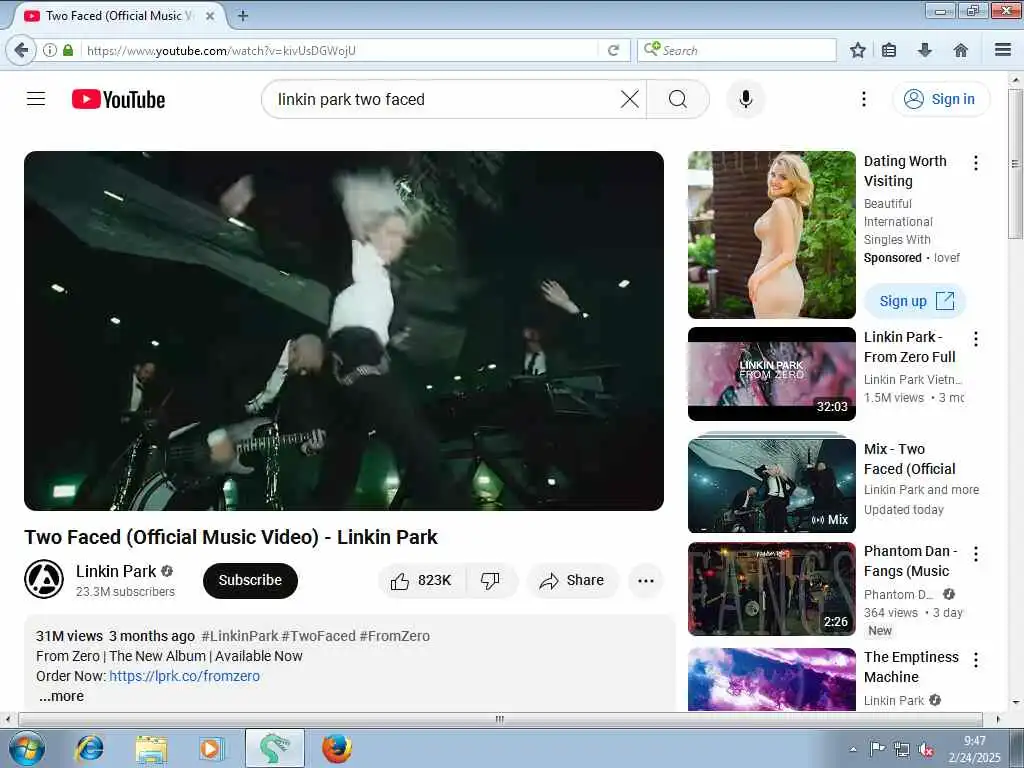Dislike the video
Image resolution: width=1024 pixels, height=768 pixels.
[491, 580]
